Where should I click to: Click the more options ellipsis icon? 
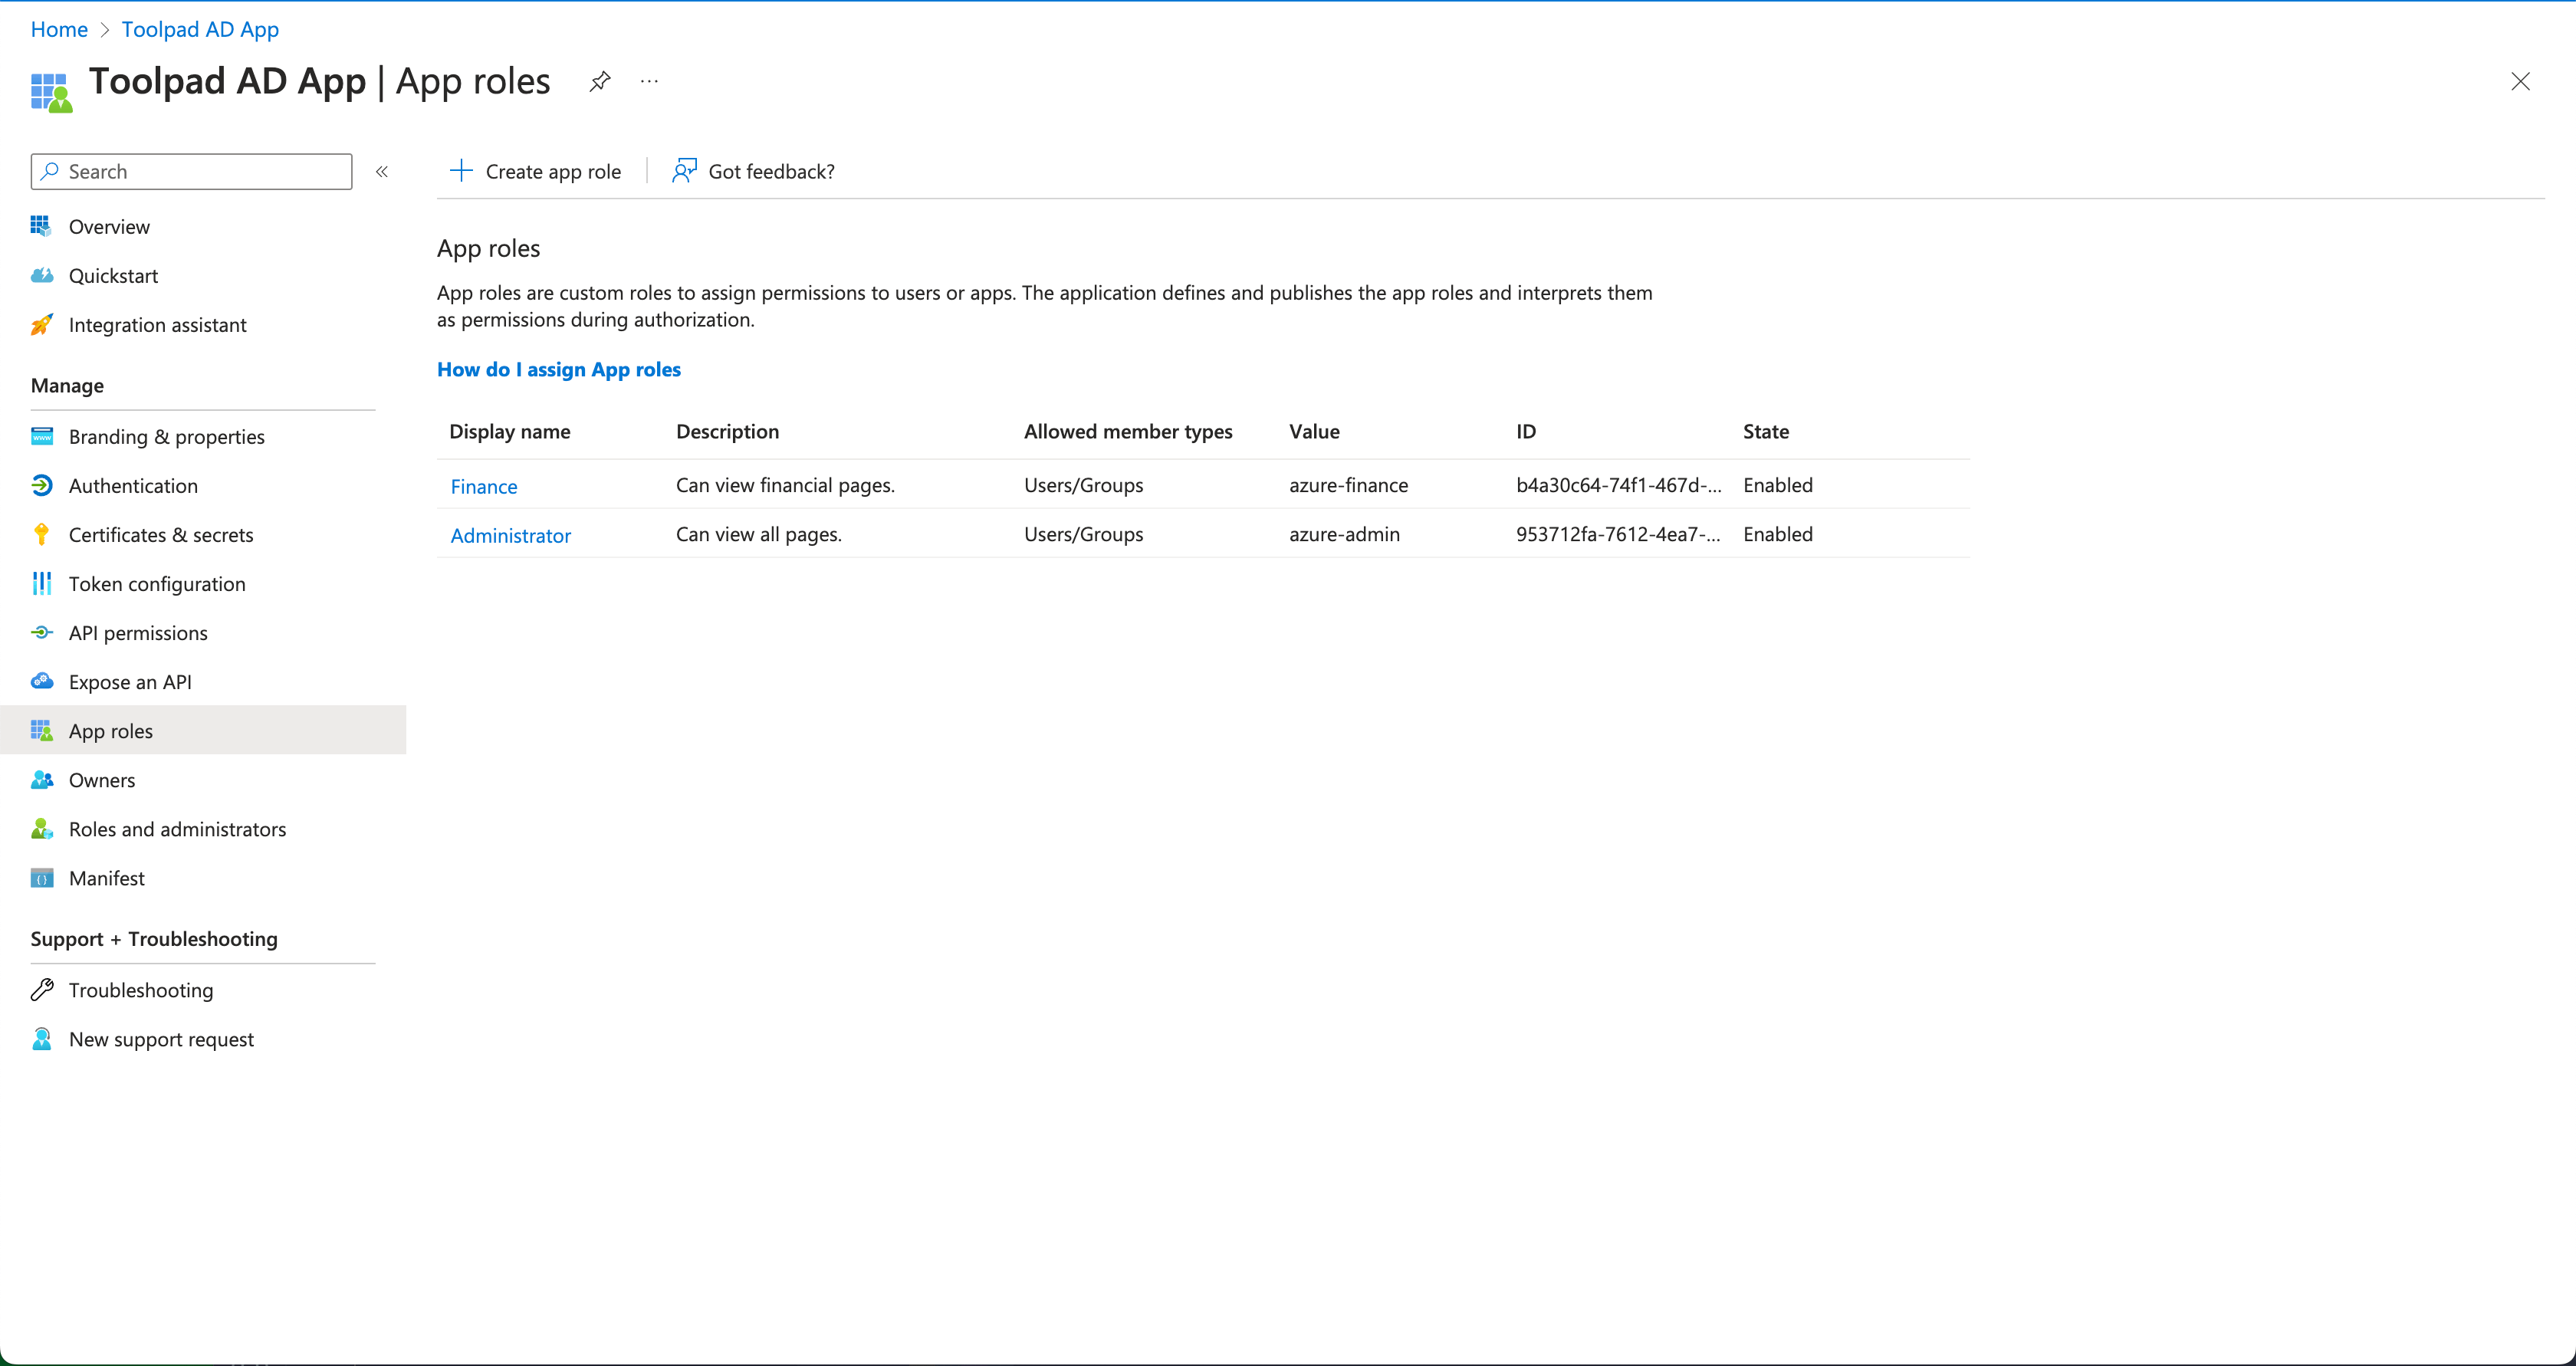[649, 80]
